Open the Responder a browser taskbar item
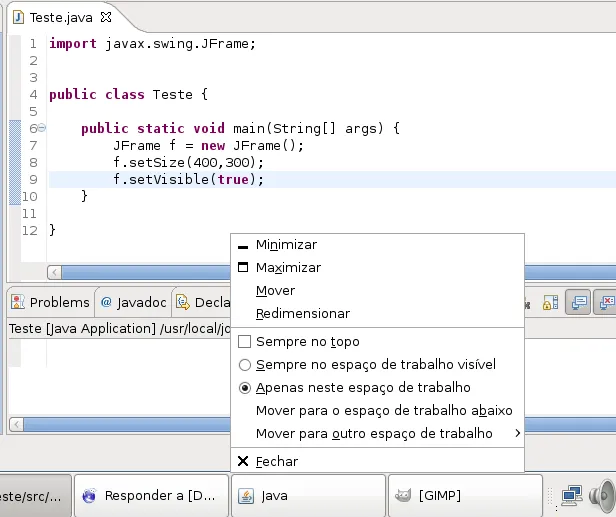Image resolution: width=616 pixels, height=517 pixels. [x=150, y=495]
